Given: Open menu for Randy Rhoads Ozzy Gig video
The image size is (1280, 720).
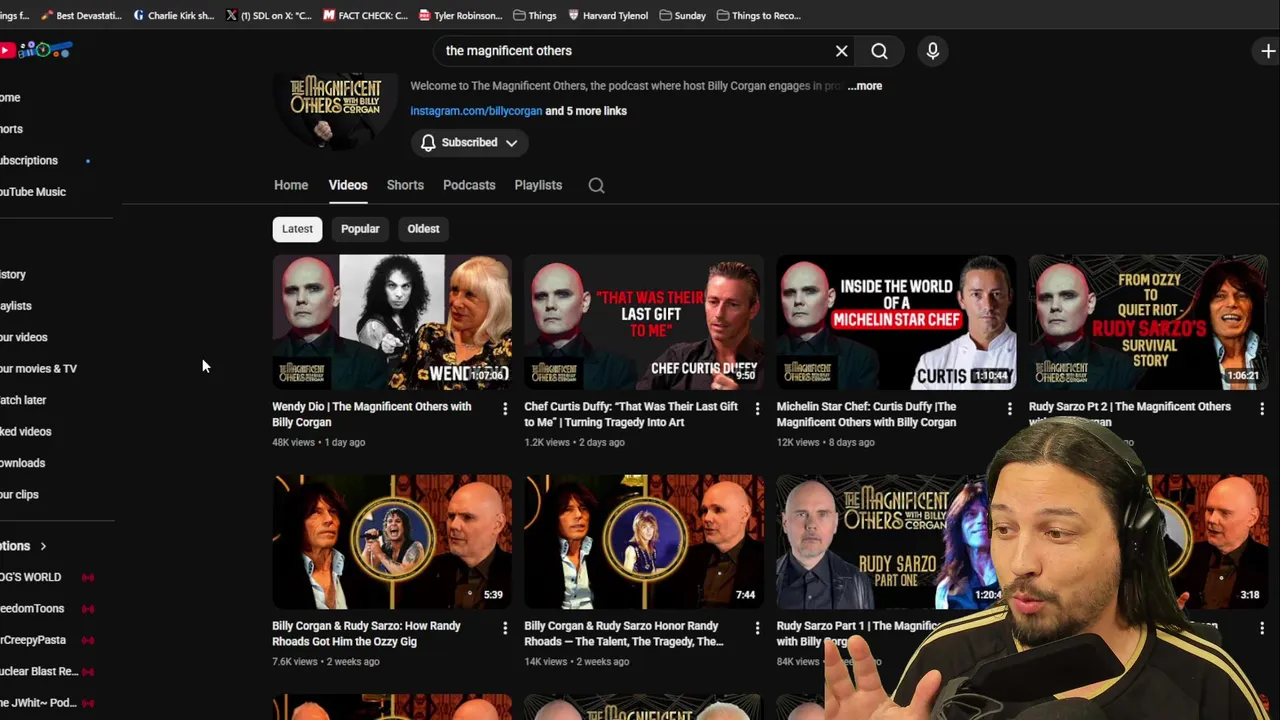Looking at the screenshot, I should click(x=505, y=628).
